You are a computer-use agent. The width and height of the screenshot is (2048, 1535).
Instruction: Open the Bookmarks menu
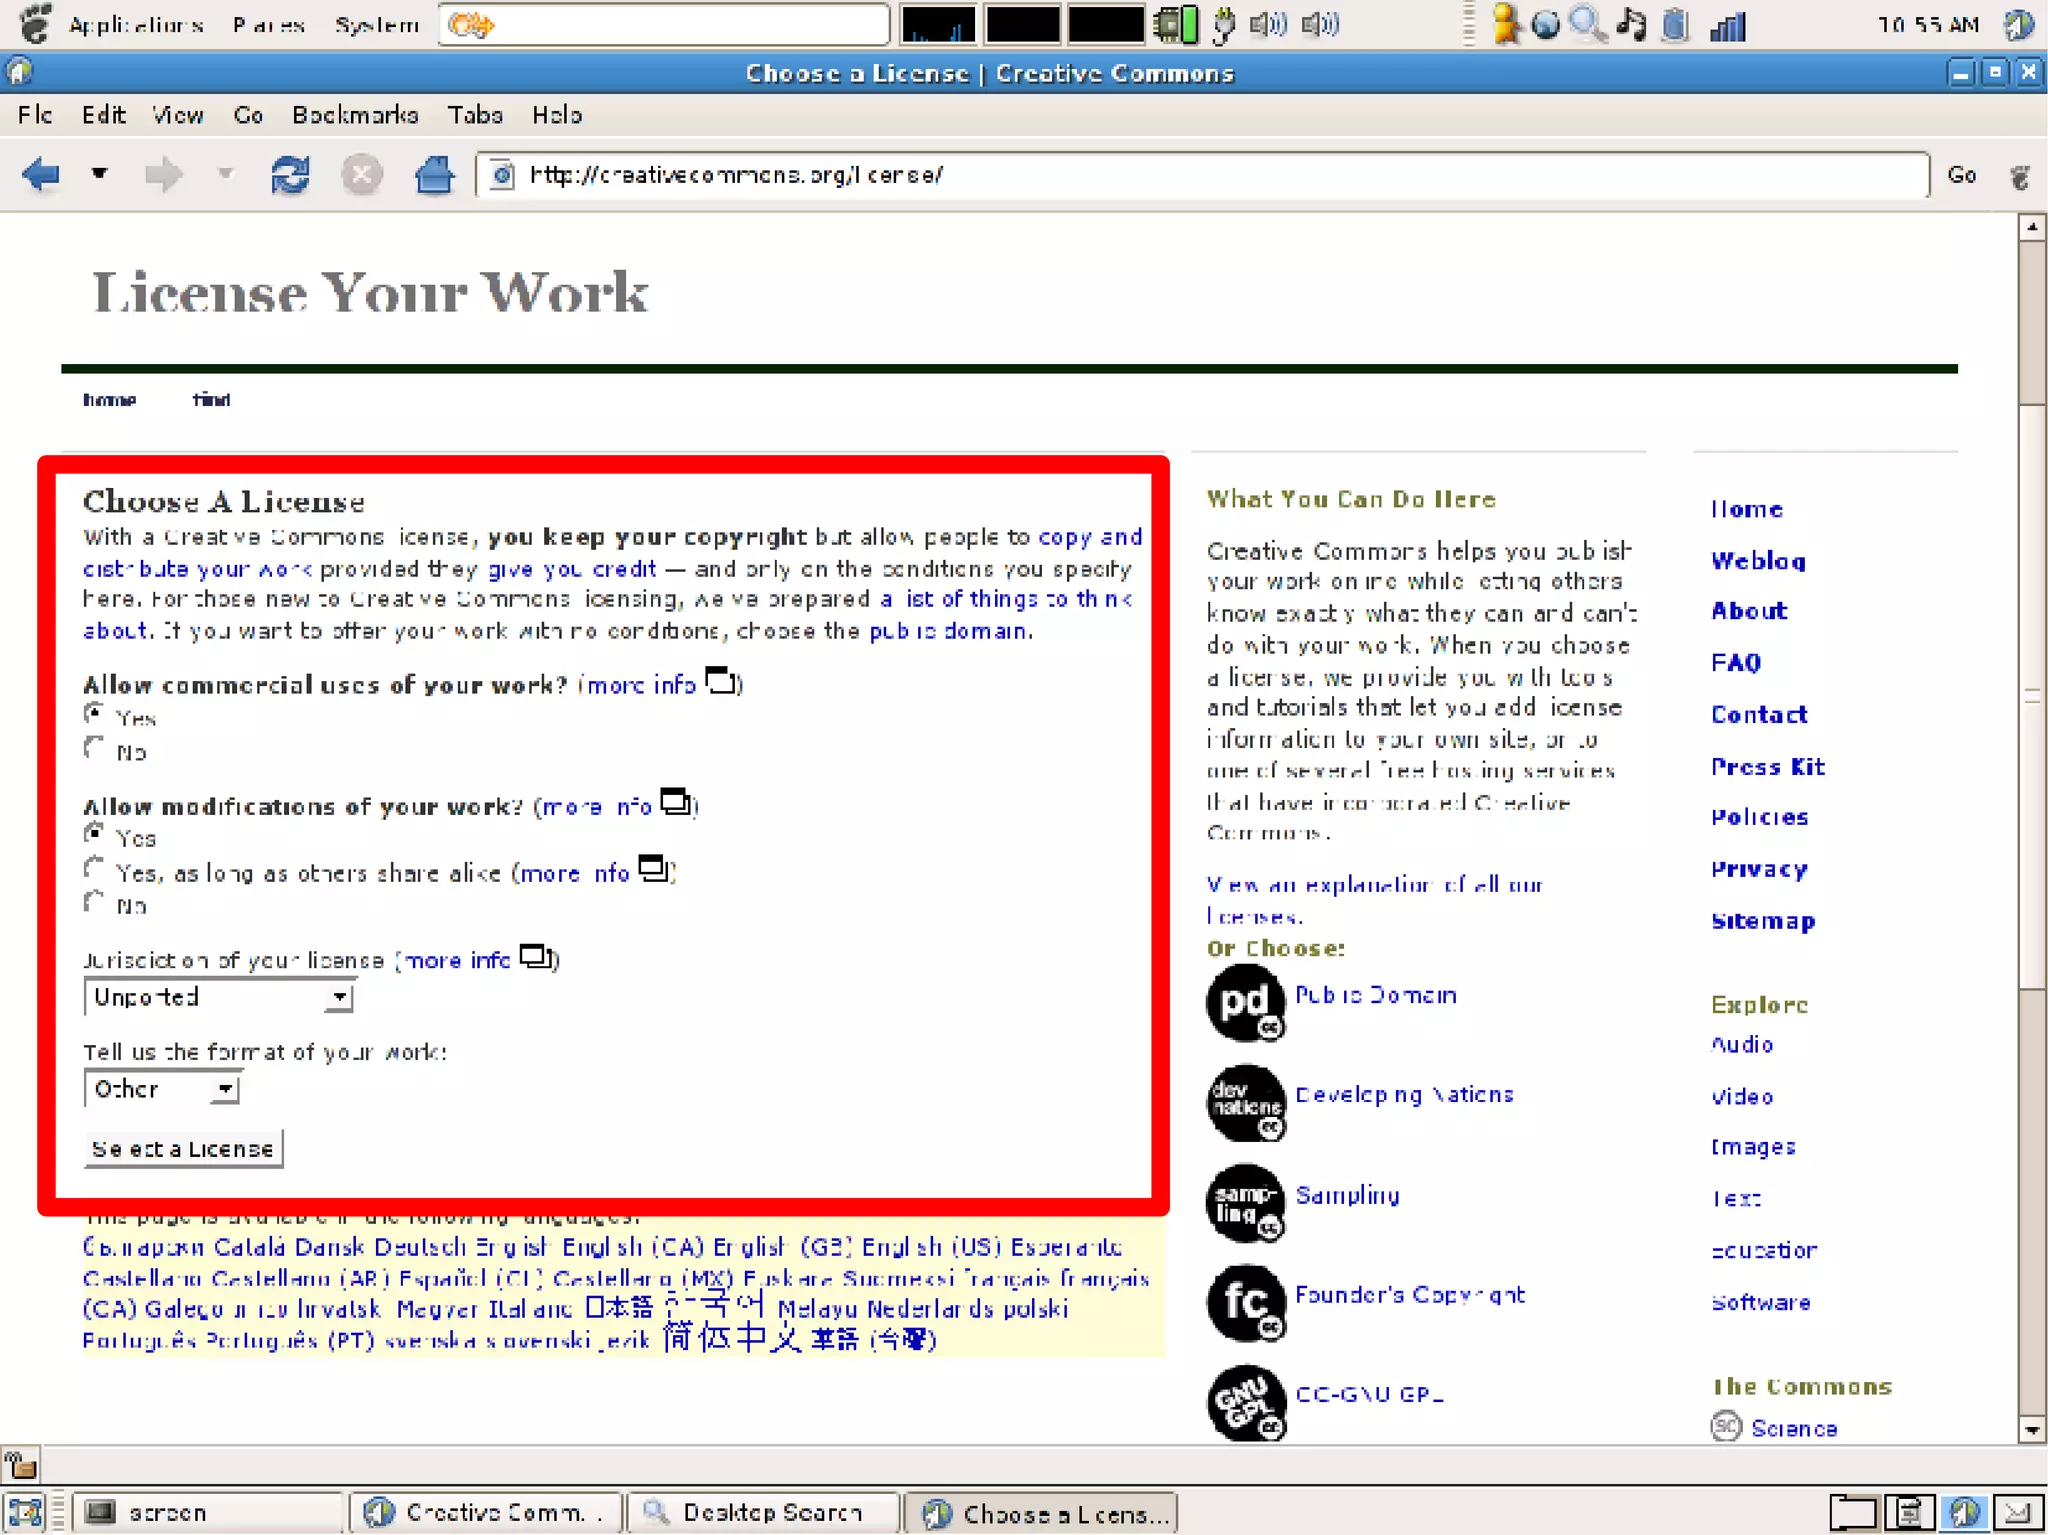(x=354, y=115)
